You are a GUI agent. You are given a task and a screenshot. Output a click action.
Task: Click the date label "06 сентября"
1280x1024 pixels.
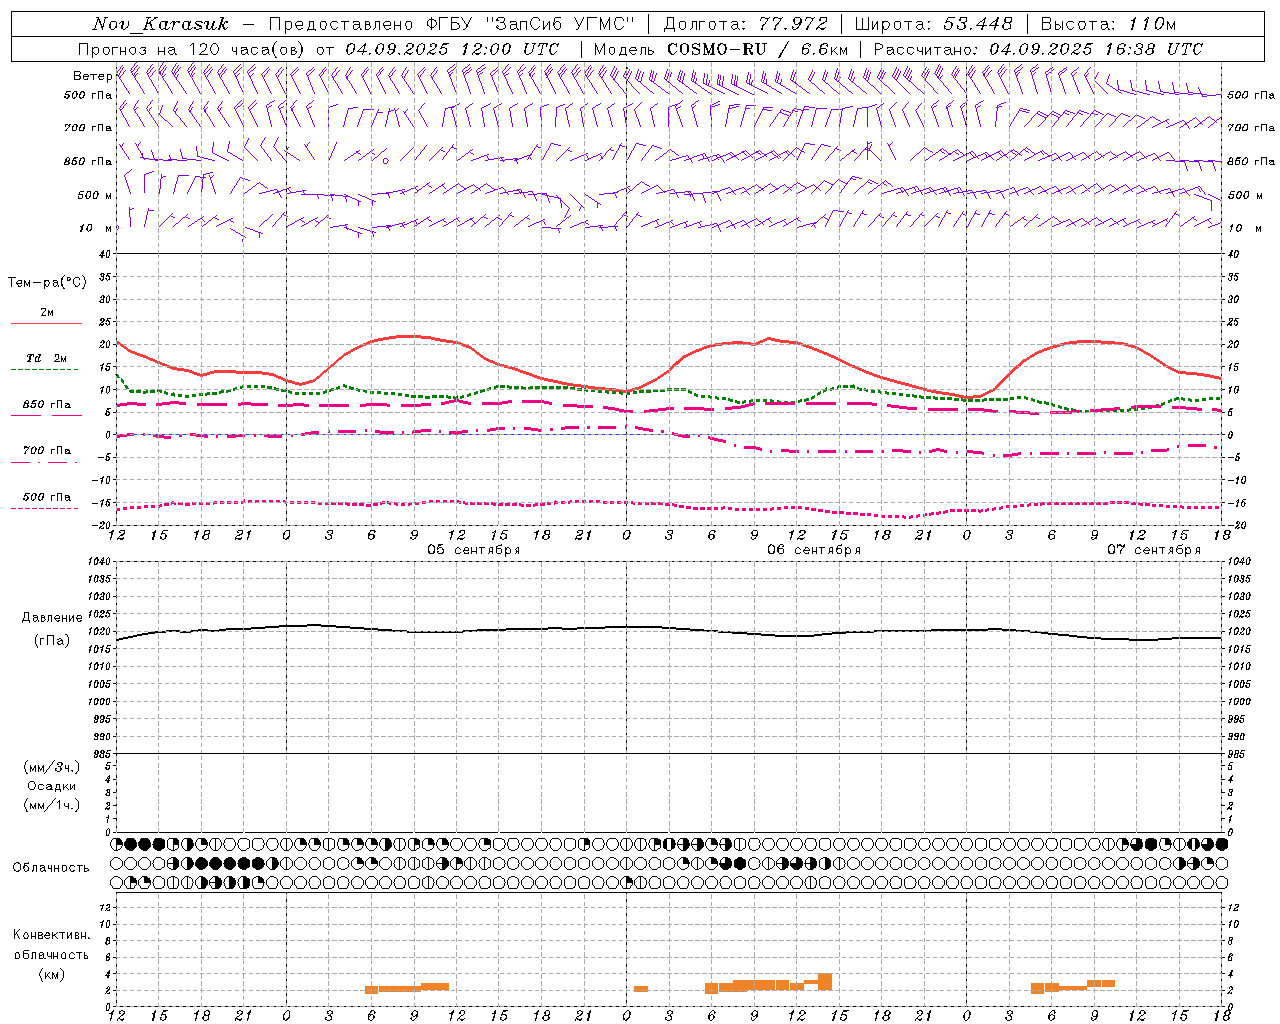814,550
